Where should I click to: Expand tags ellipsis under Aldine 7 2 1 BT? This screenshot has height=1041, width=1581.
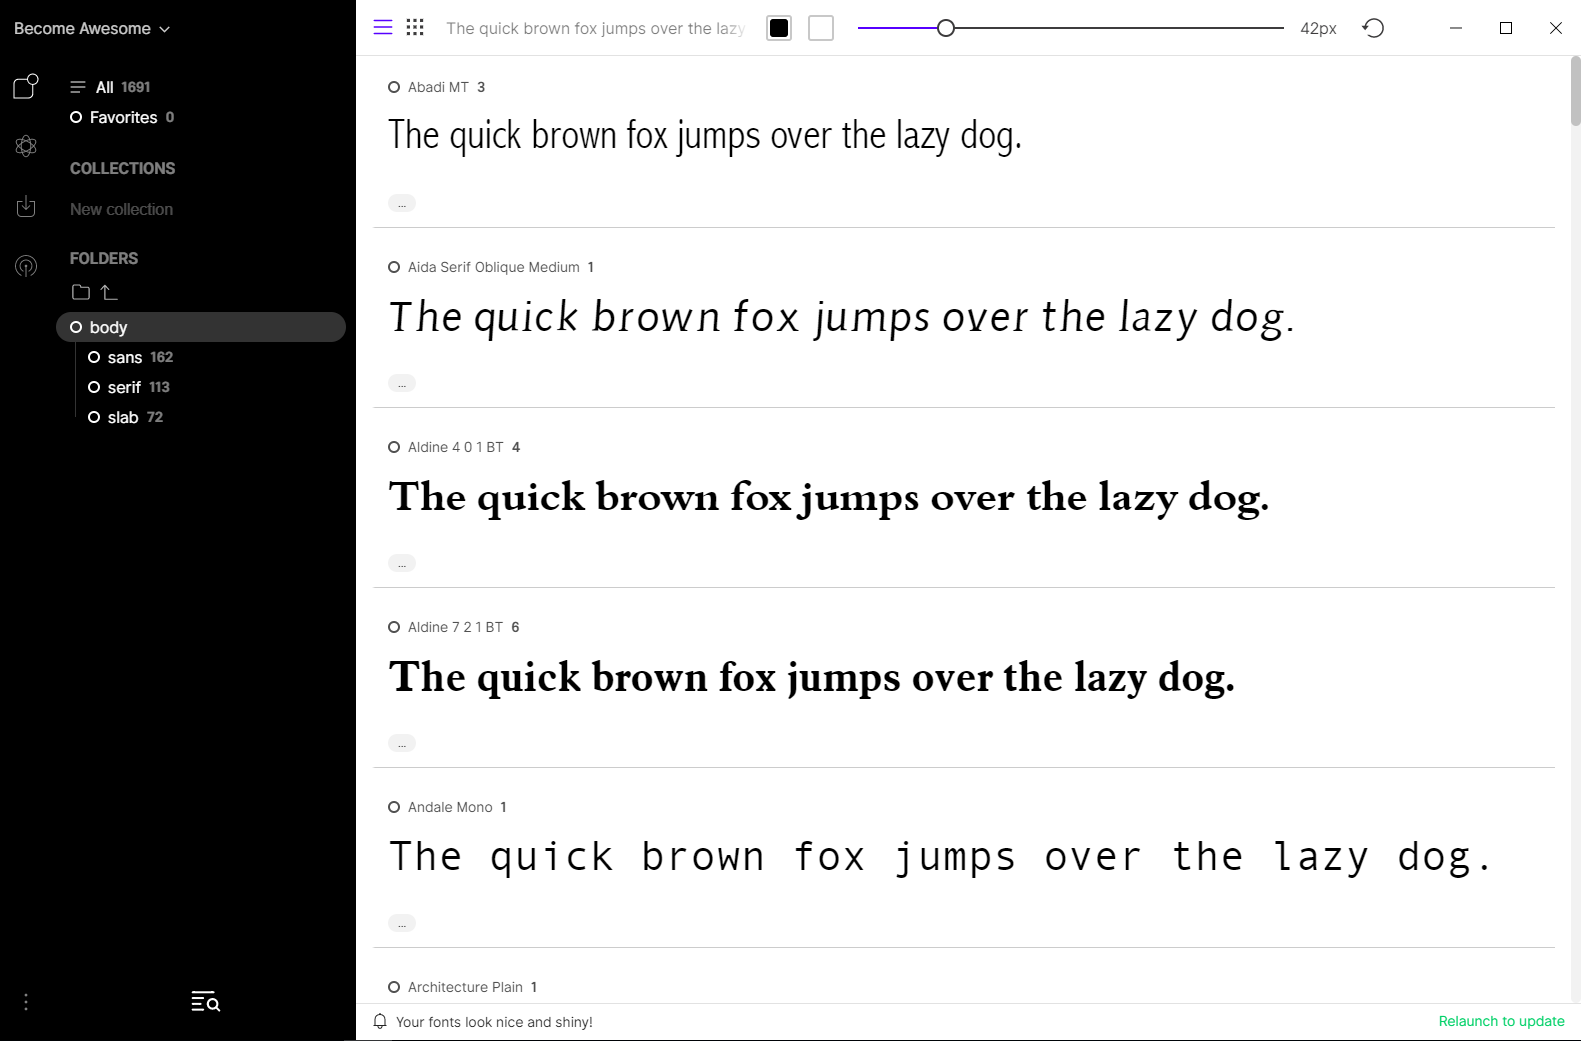click(402, 743)
